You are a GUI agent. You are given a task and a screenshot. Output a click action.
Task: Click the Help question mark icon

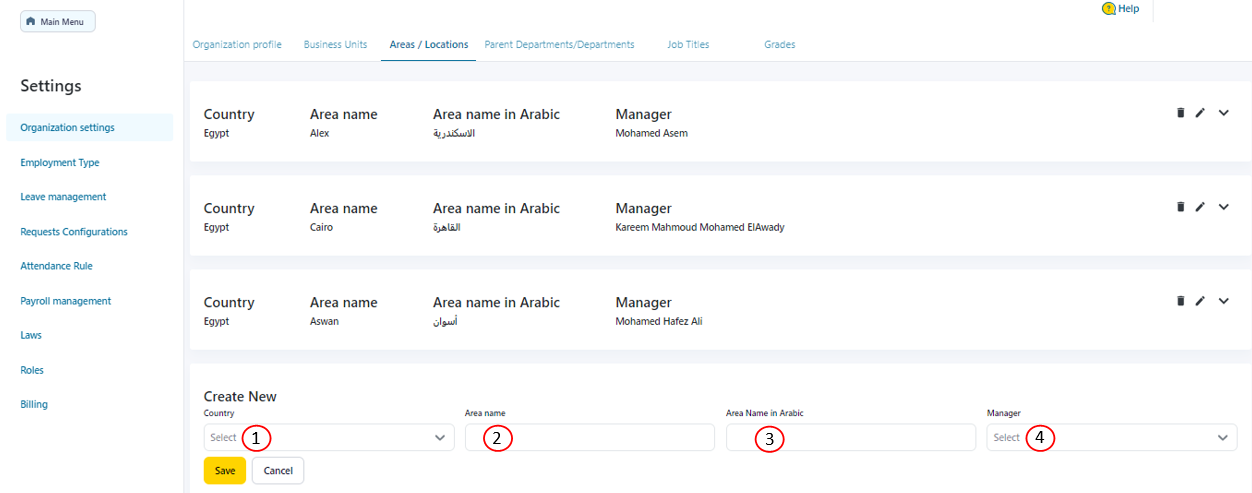coord(1108,9)
